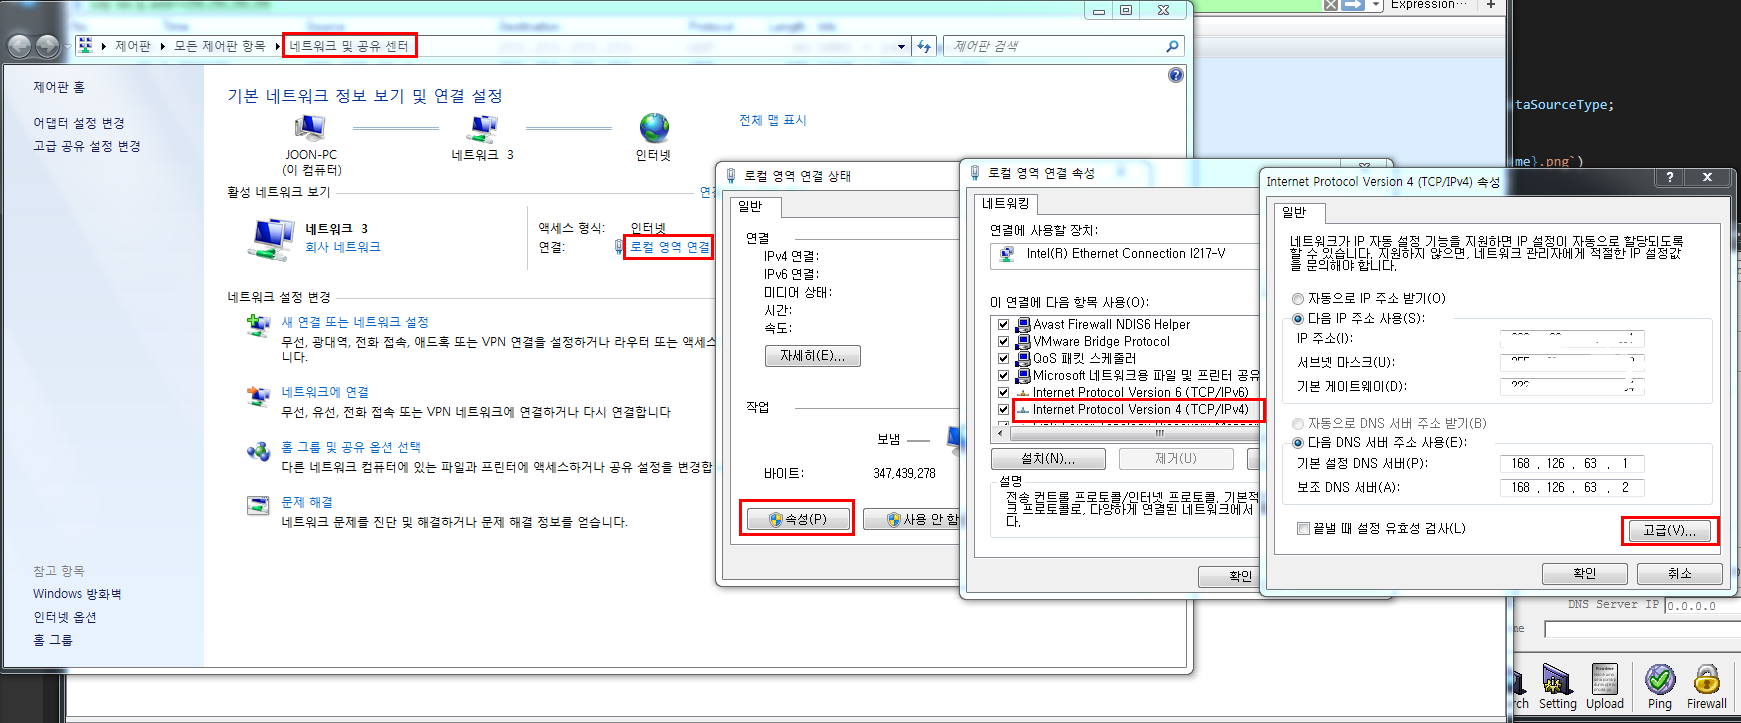Click the Forward arrow in Control Panel
This screenshot has height=723, width=1741.
click(47, 46)
